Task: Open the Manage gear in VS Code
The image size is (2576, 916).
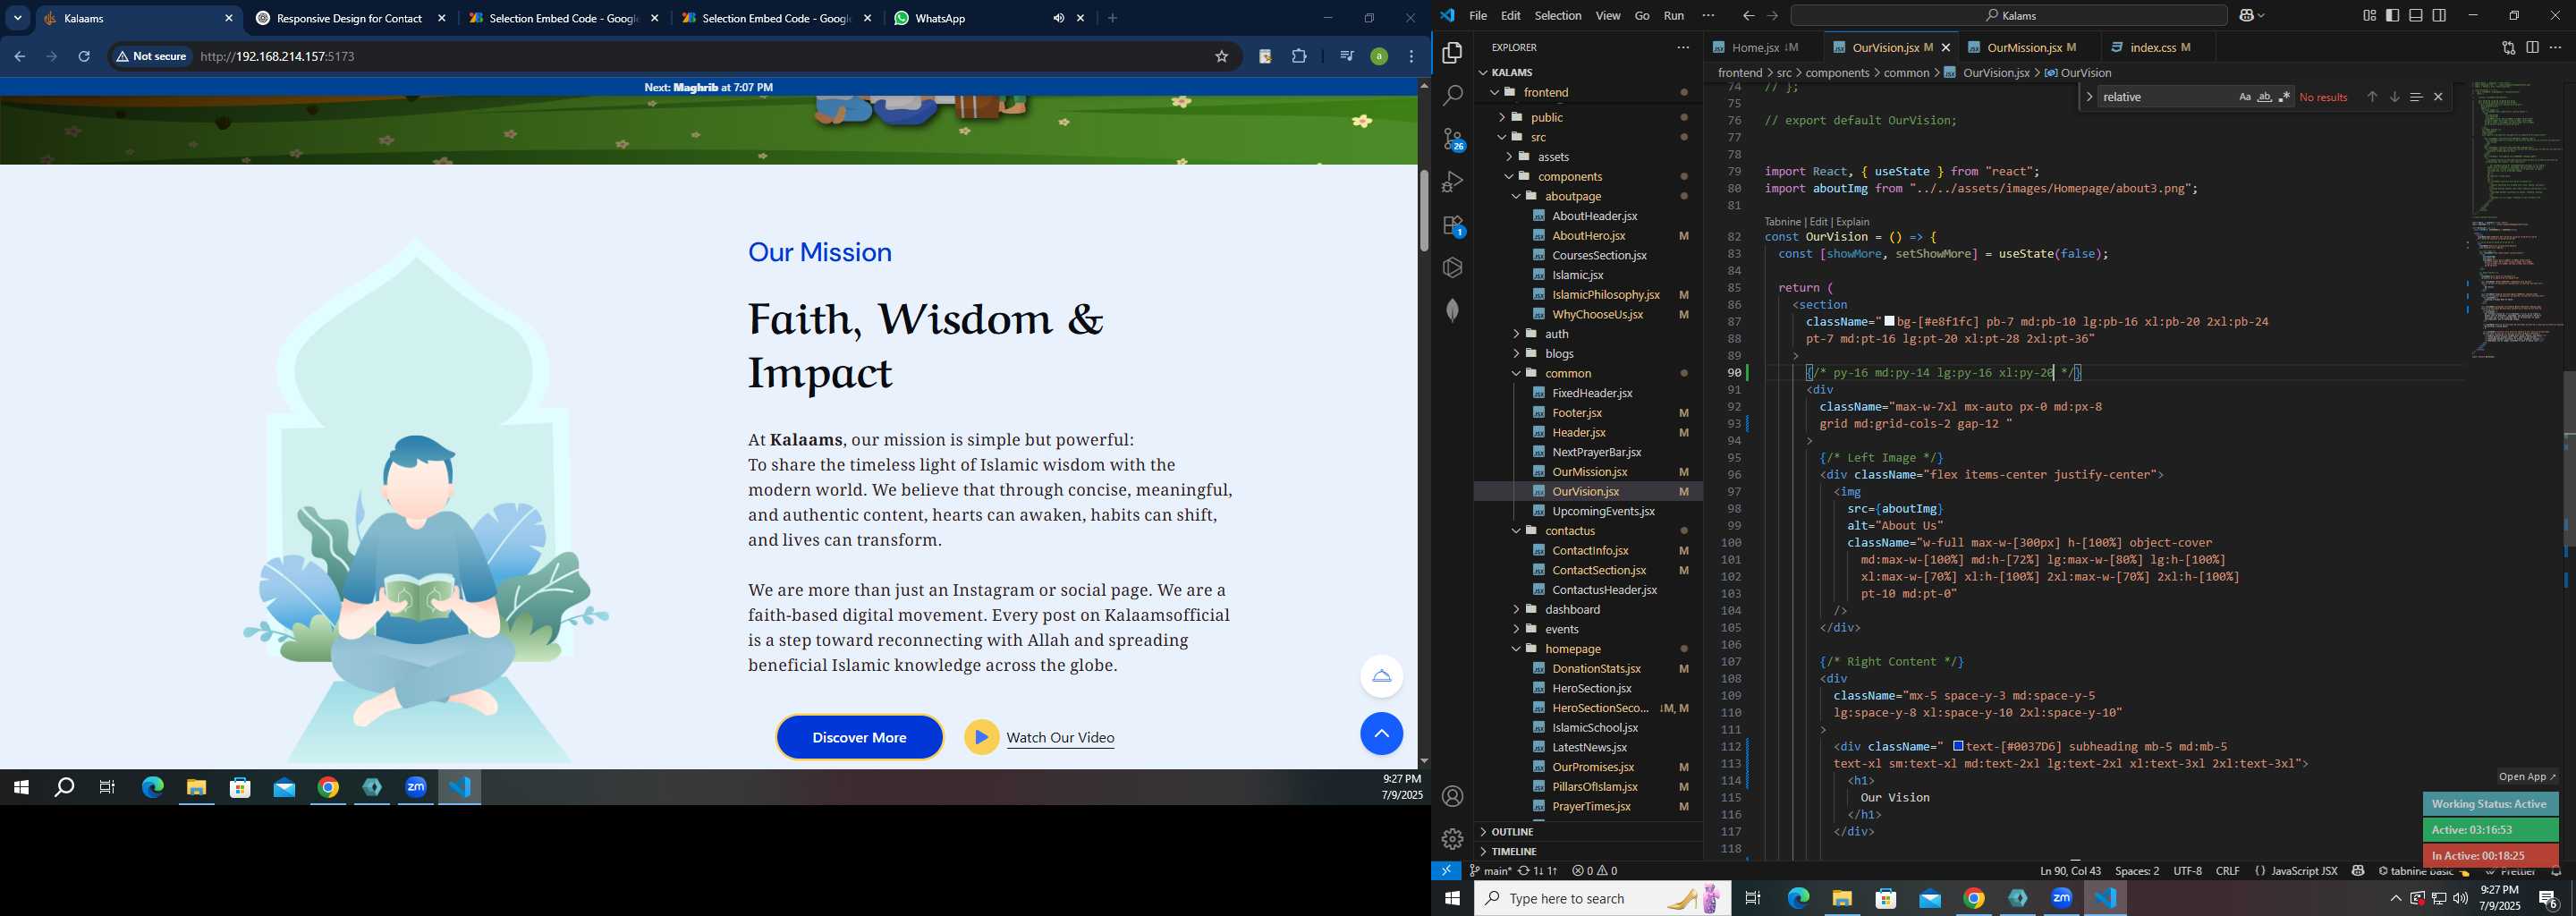Action: 1452,838
